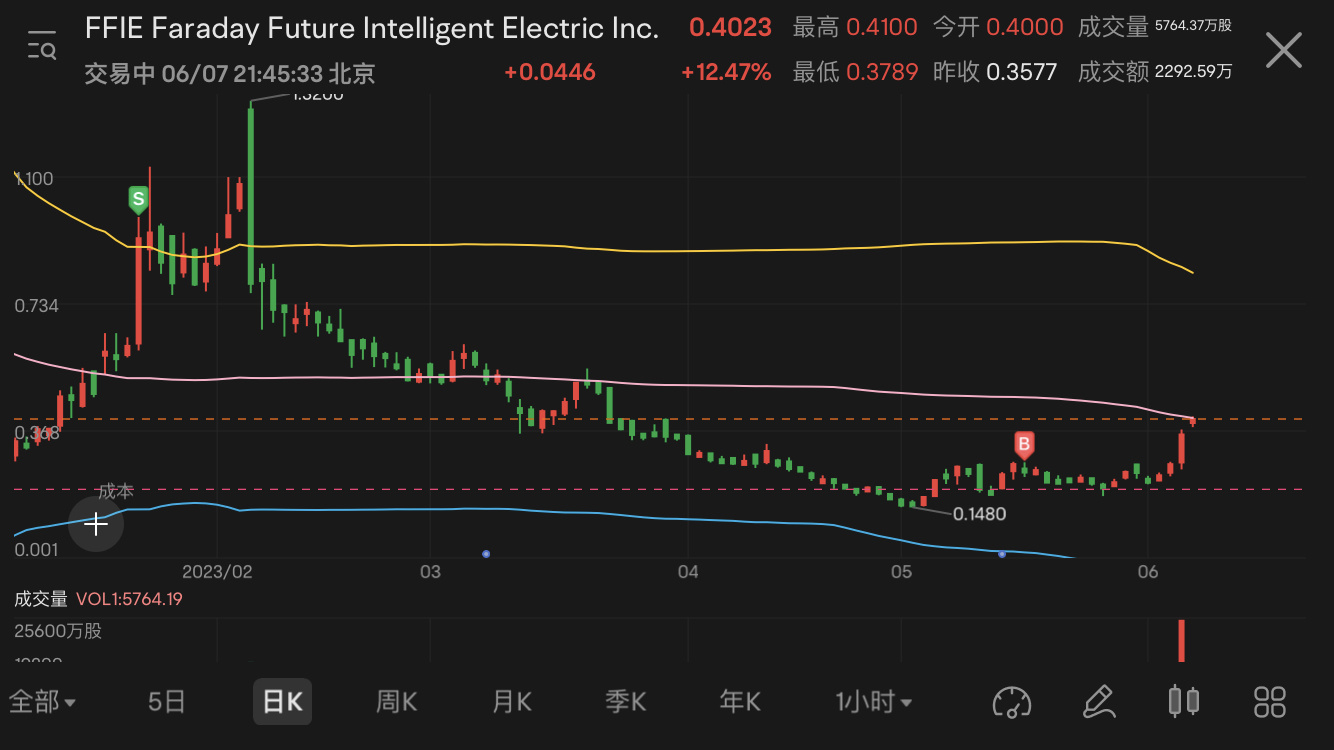Switch to the 季K quarterly tab
This screenshot has height=750, width=1334.
(x=626, y=702)
